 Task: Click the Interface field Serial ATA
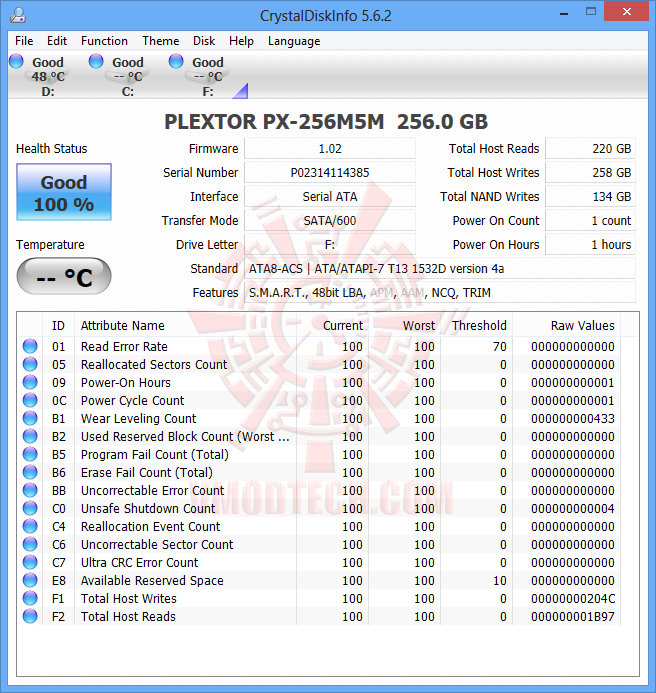pyautogui.click(x=330, y=196)
